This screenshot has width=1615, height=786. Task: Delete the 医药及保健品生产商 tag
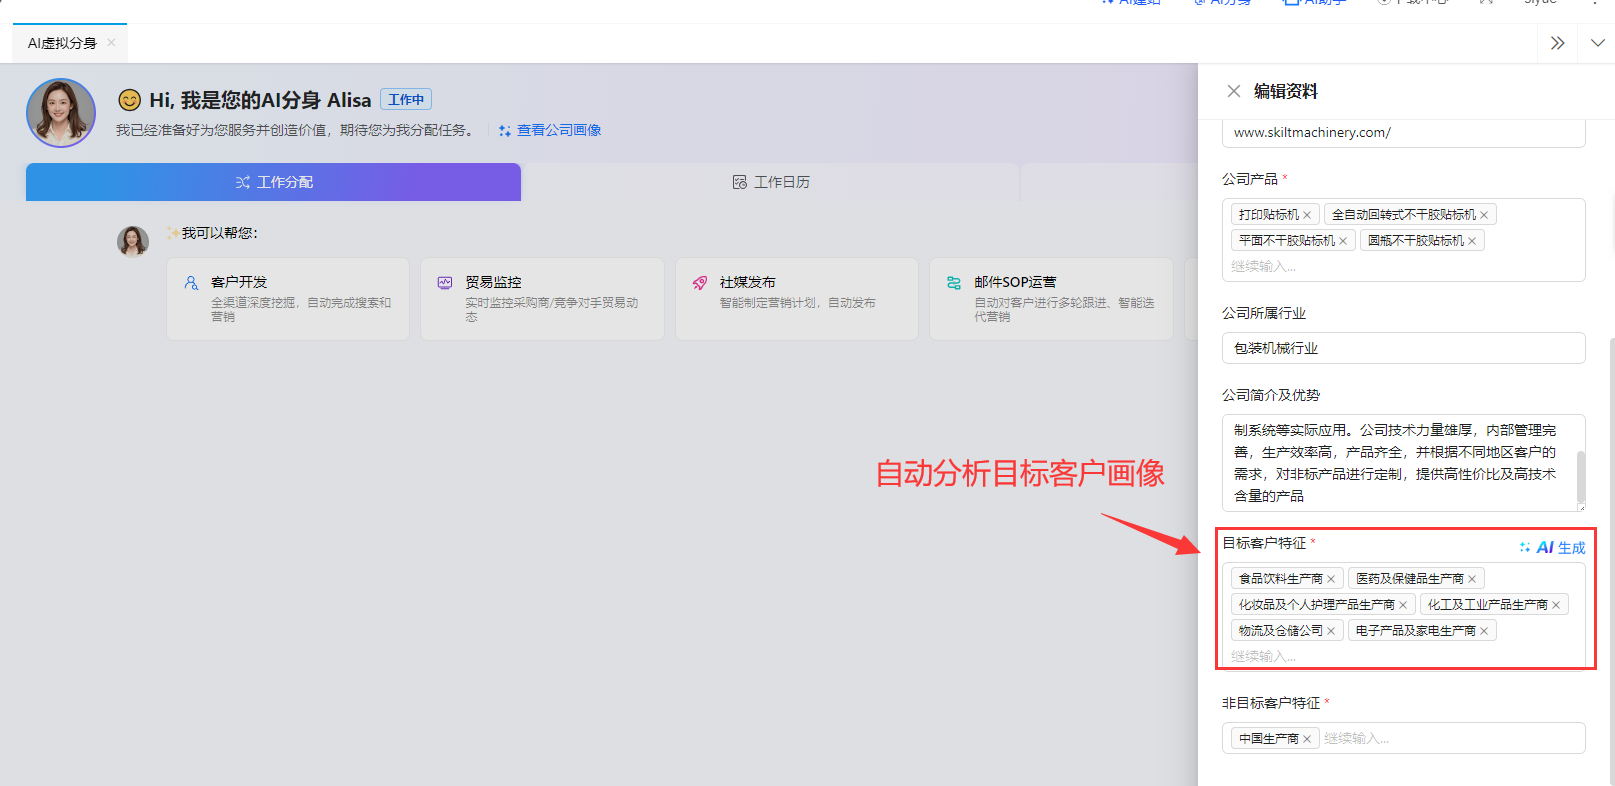pyautogui.click(x=1472, y=579)
